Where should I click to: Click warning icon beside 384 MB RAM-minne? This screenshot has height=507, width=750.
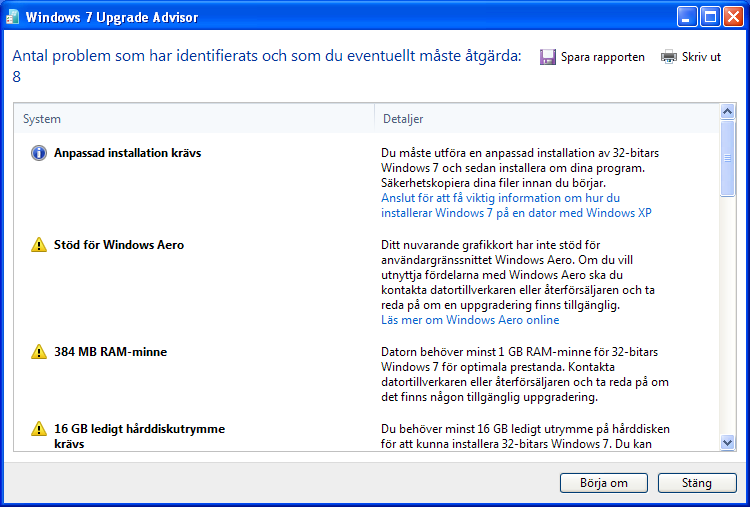point(39,352)
